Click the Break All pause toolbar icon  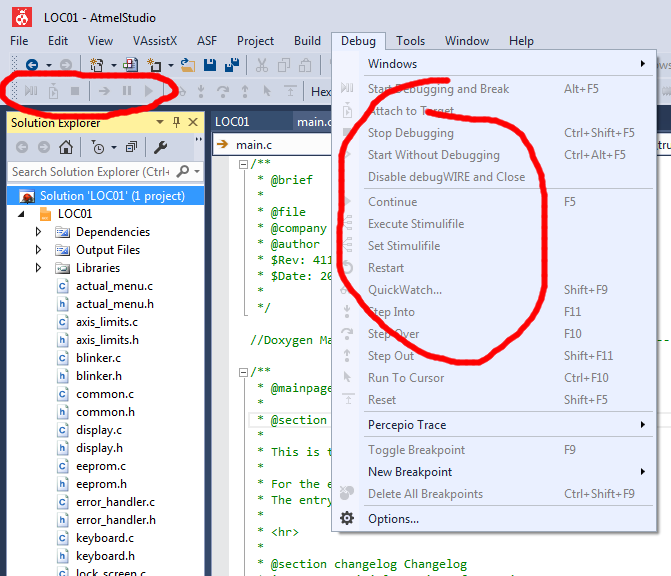[127, 91]
